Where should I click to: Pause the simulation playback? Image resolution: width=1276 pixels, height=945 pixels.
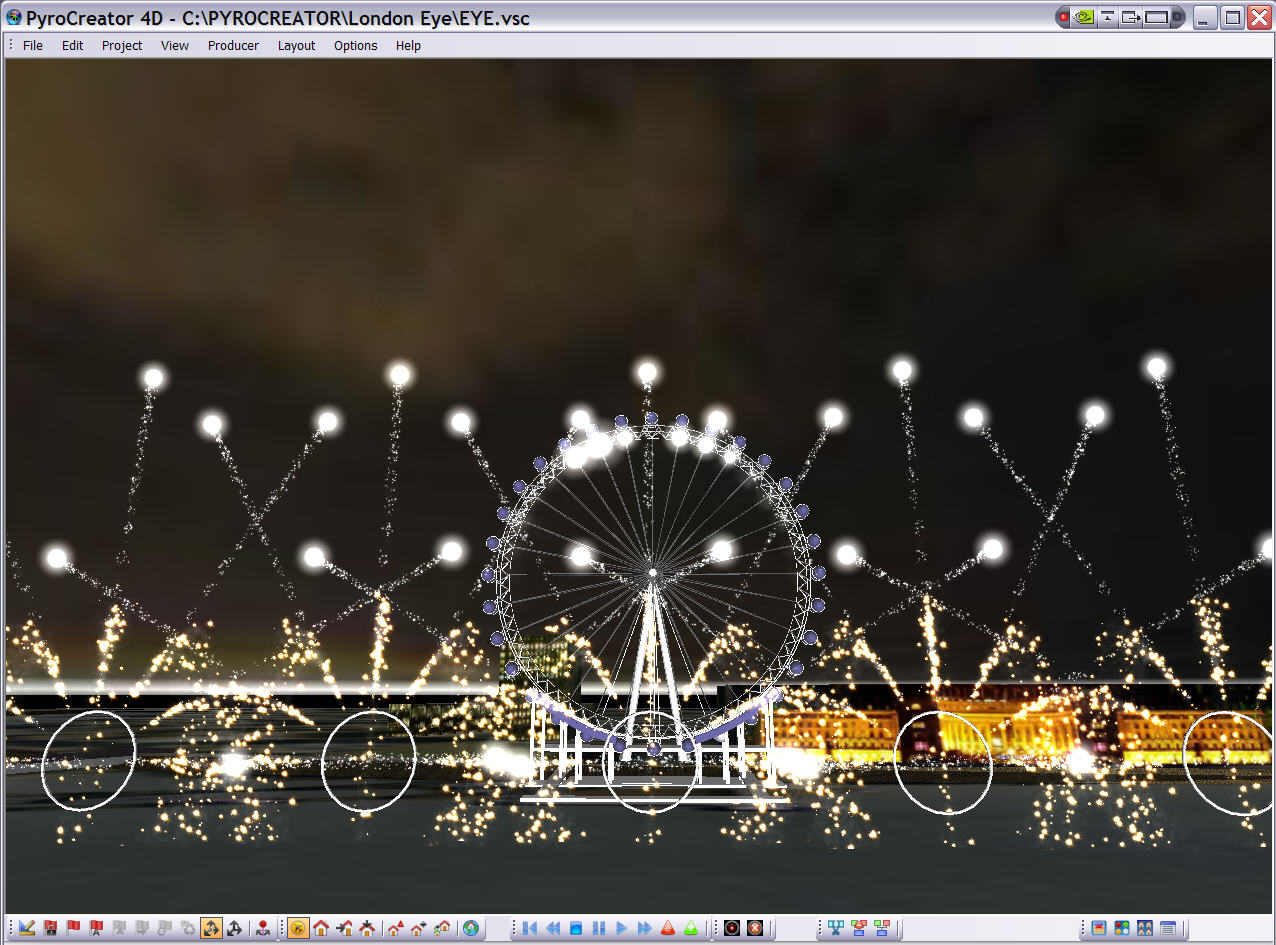598,928
